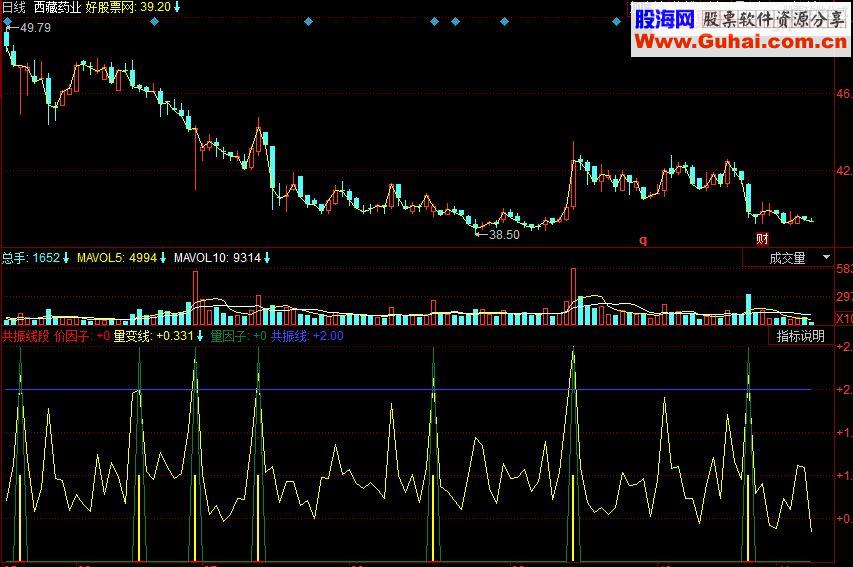Open the 指标说明 indicator description button
The height and width of the screenshot is (567, 853).
tap(800, 336)
